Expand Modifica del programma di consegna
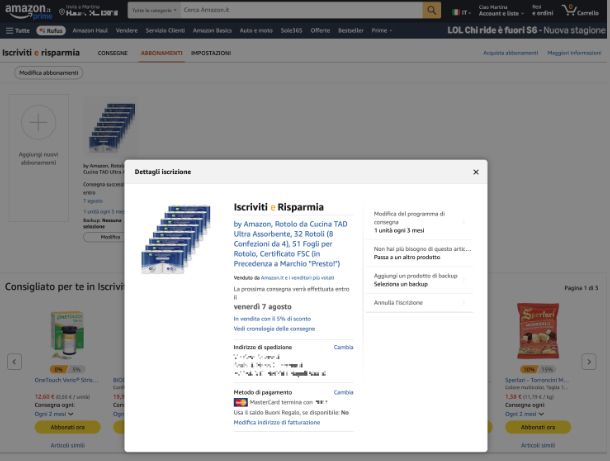610x461 pixels. pyautogui.click(x=420, y=222)
